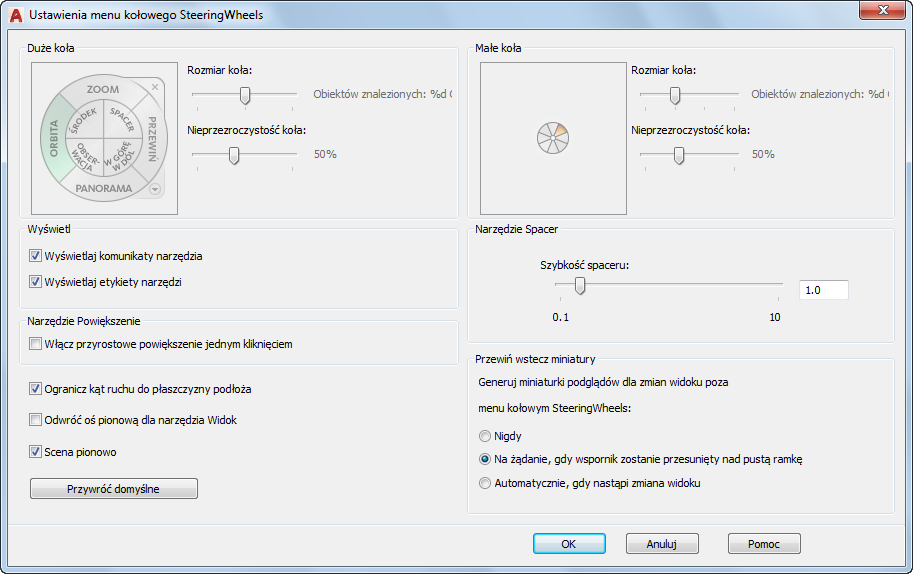Toggle the Scena pionowo checkbox
The width and height of the screenshot is (913, 574).
click(36, 452)
